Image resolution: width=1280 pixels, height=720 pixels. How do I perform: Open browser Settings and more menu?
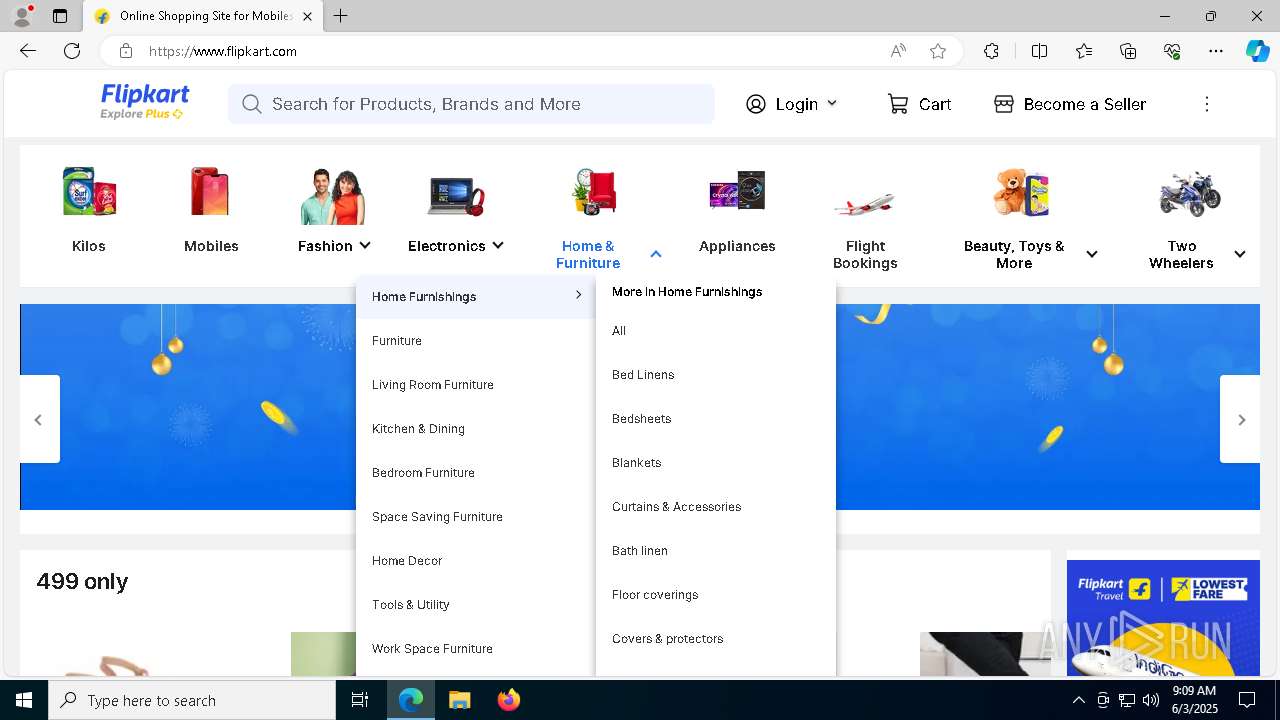pos(1216,51)
